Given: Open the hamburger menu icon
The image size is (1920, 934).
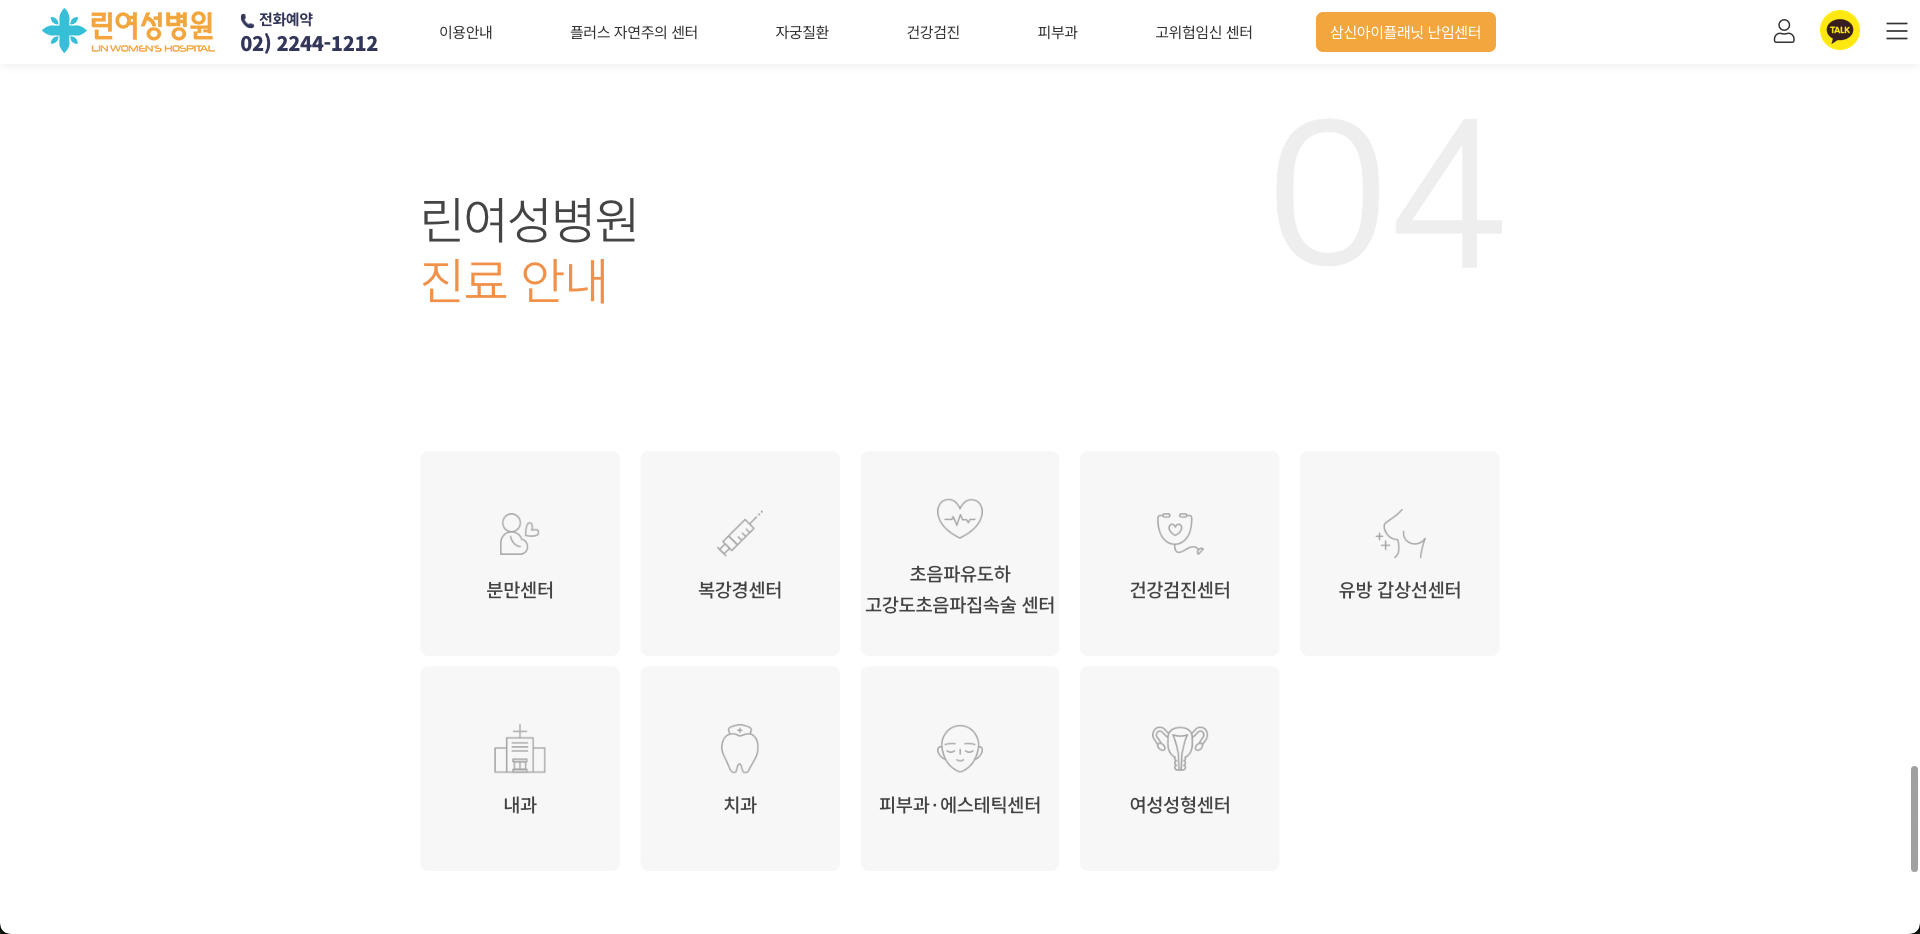Looking at the screenshot, I should [1897, 31].
